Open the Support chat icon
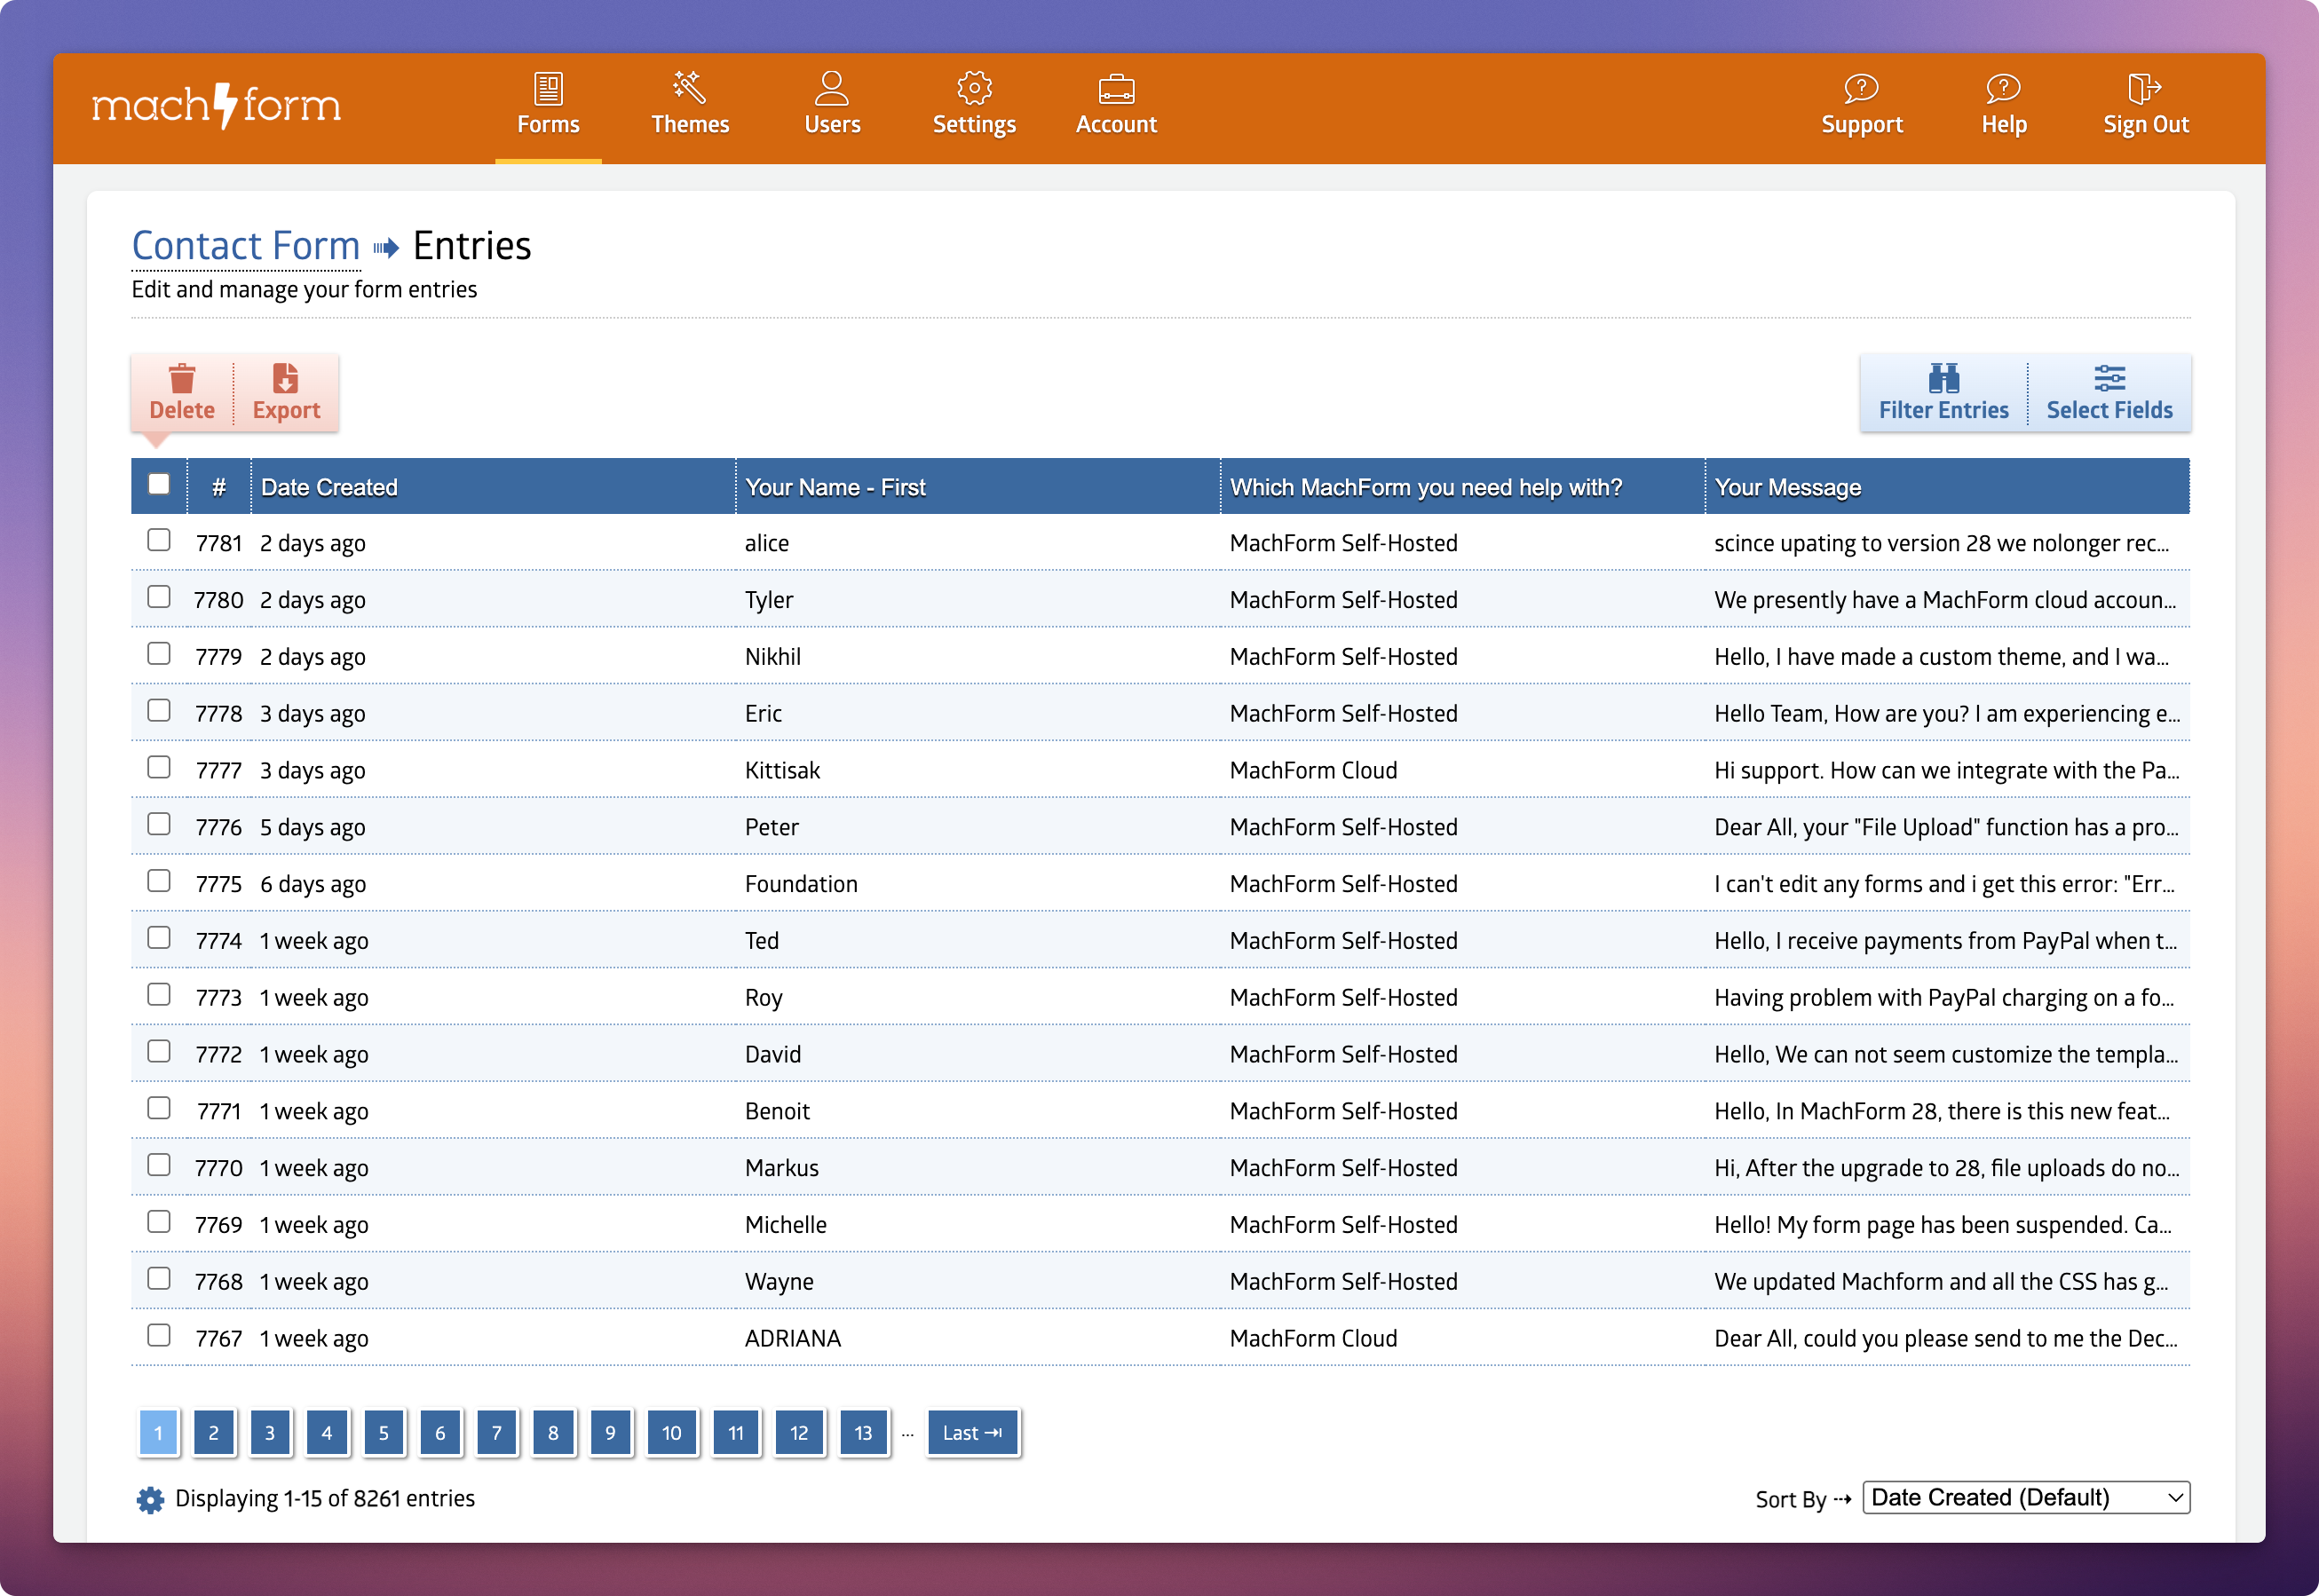Viewport: 2319px width, 1596px height. [x=1861, y=89]
